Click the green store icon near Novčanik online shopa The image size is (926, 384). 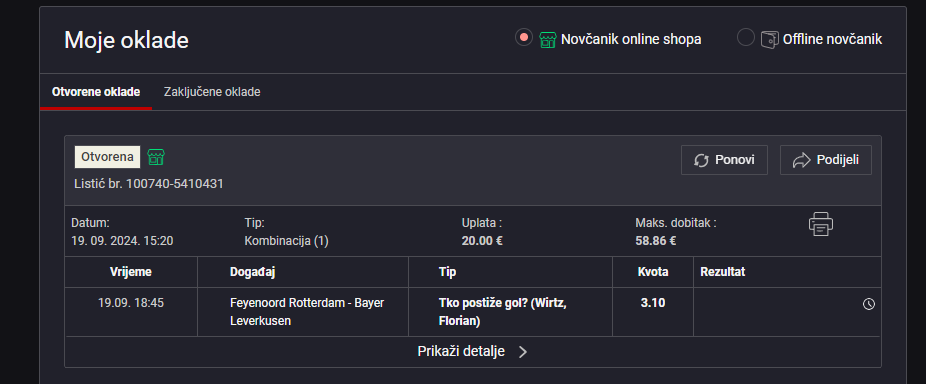(x=547, y=40)
